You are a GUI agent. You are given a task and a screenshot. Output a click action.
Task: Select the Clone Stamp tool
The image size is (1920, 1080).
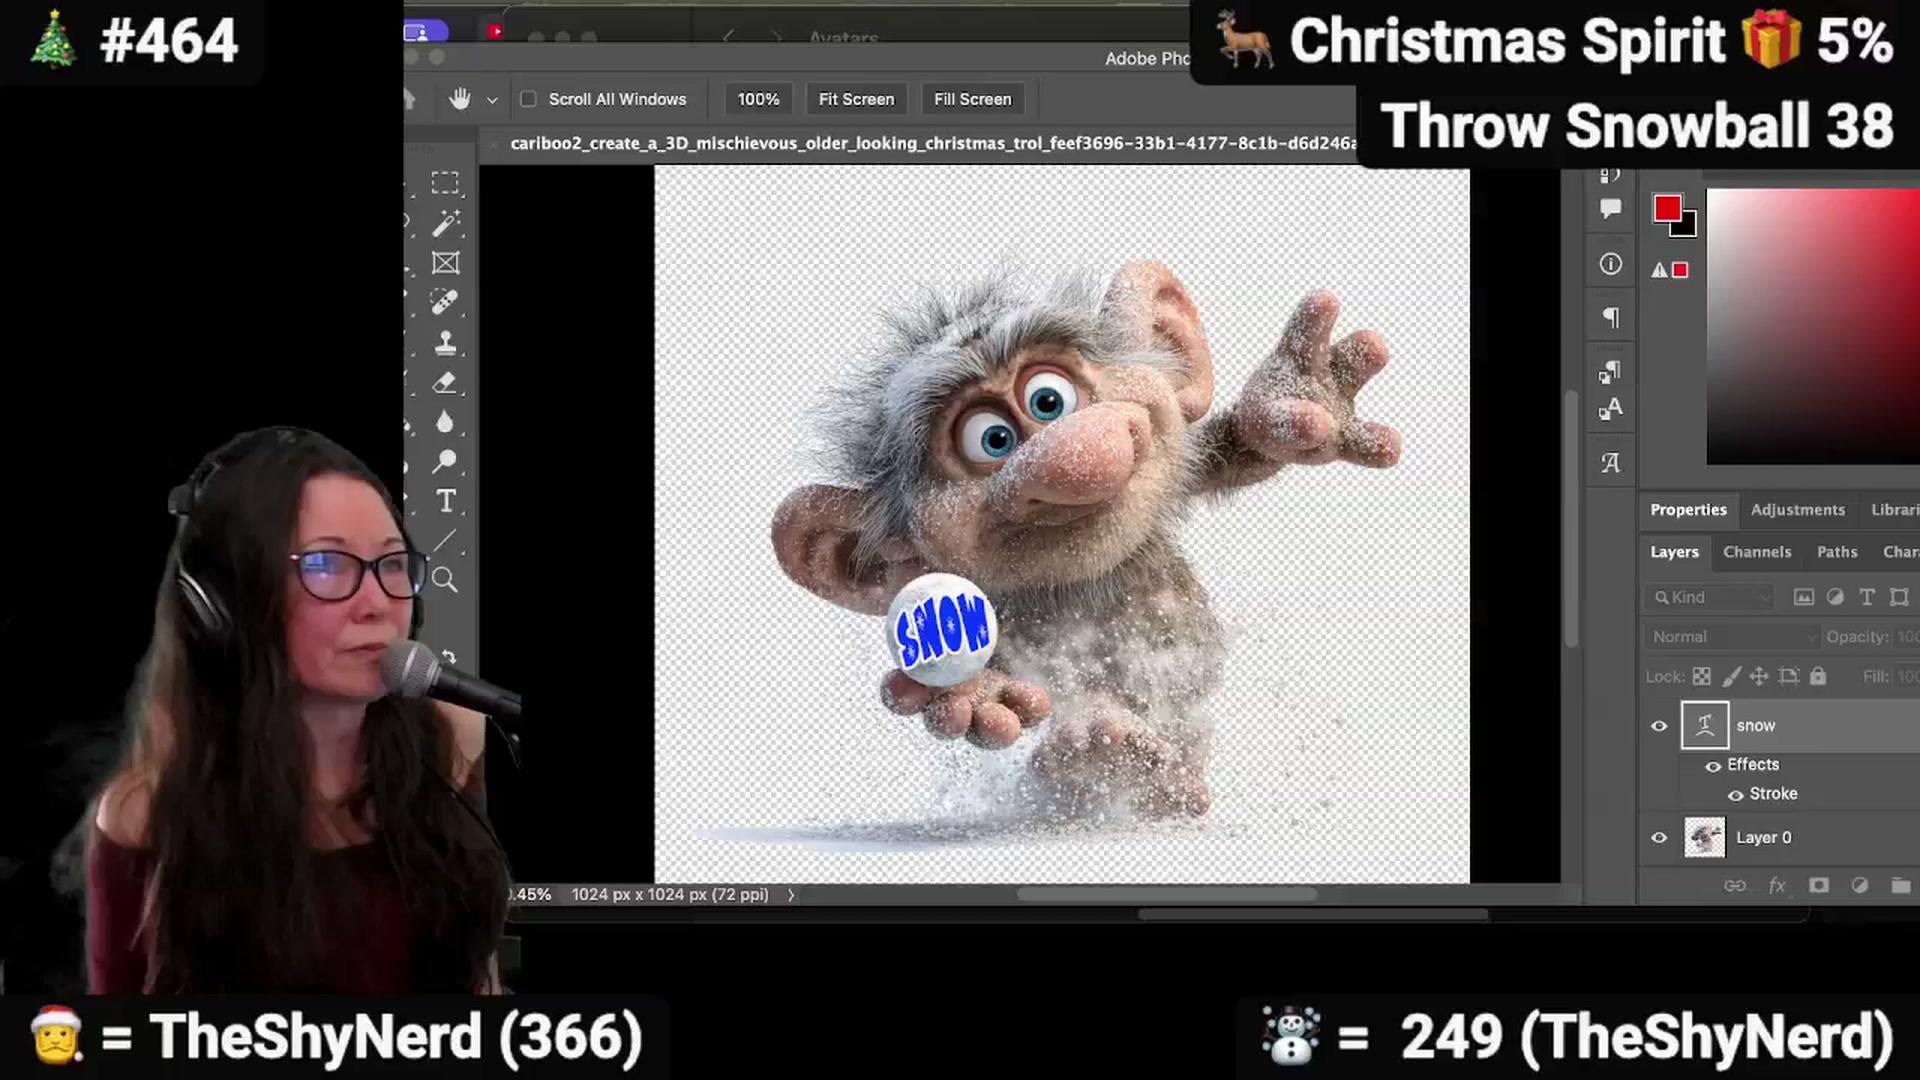point(445,343)
